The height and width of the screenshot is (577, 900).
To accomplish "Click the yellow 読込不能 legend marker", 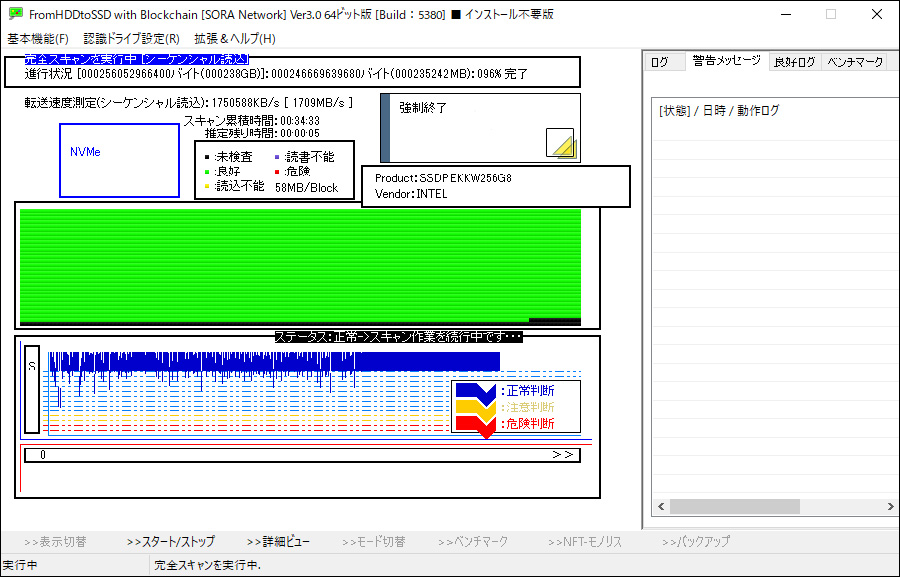I will 207,186.
